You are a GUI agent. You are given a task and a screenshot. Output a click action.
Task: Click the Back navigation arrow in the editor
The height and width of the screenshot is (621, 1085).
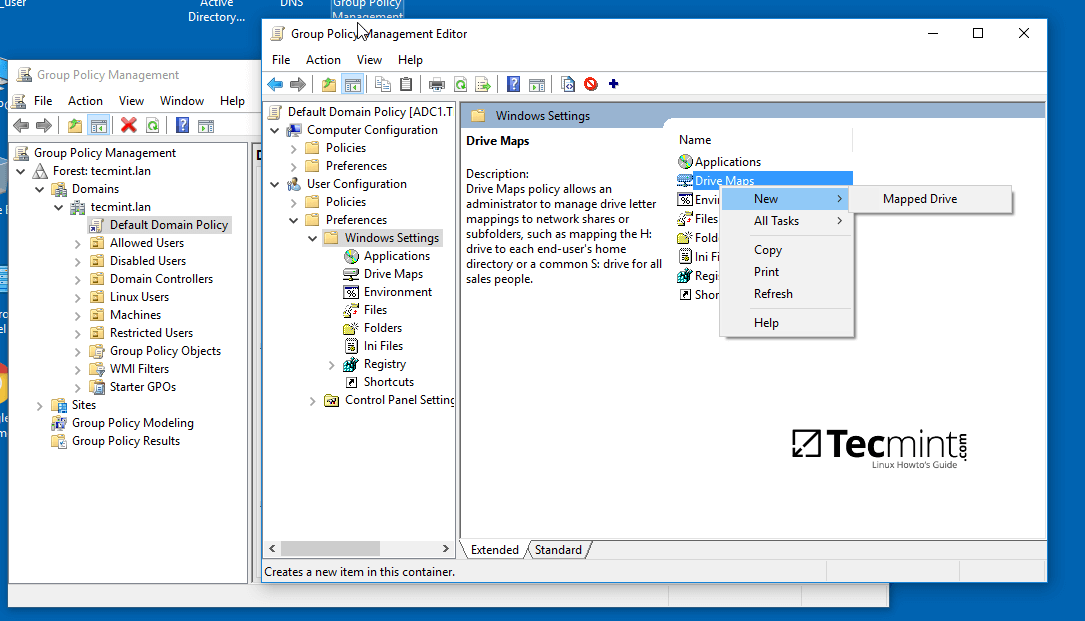pos(274,84)
